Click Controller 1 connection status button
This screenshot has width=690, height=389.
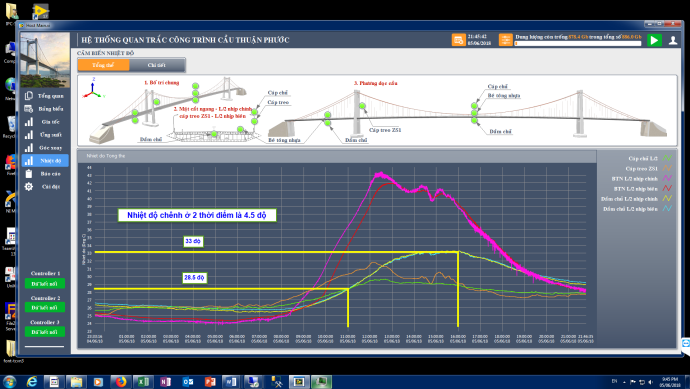tap(45, 284)
